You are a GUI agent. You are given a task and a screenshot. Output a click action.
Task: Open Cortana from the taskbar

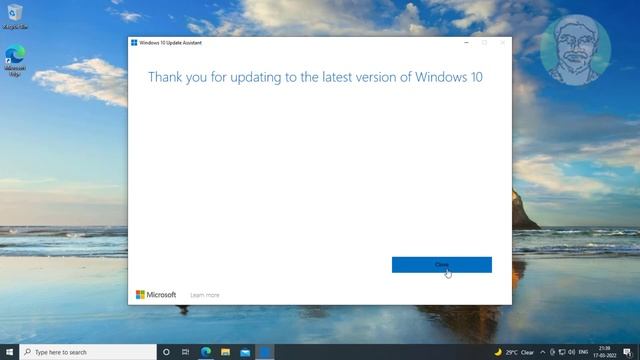(x=166, y=352)
